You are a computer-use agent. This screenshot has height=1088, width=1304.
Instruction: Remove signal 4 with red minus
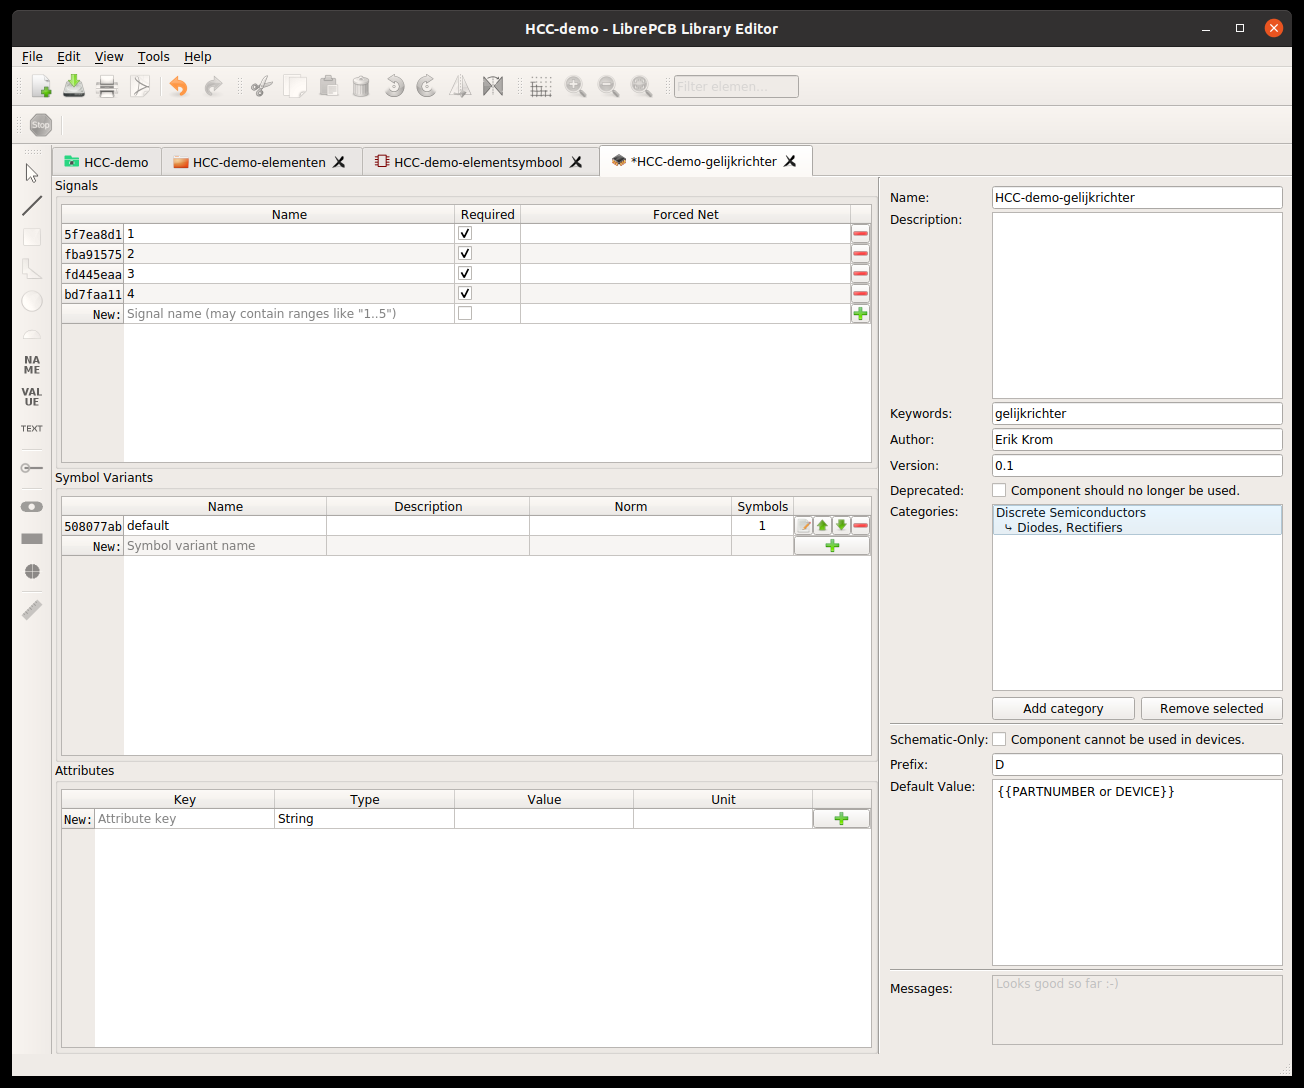(860, 294)
